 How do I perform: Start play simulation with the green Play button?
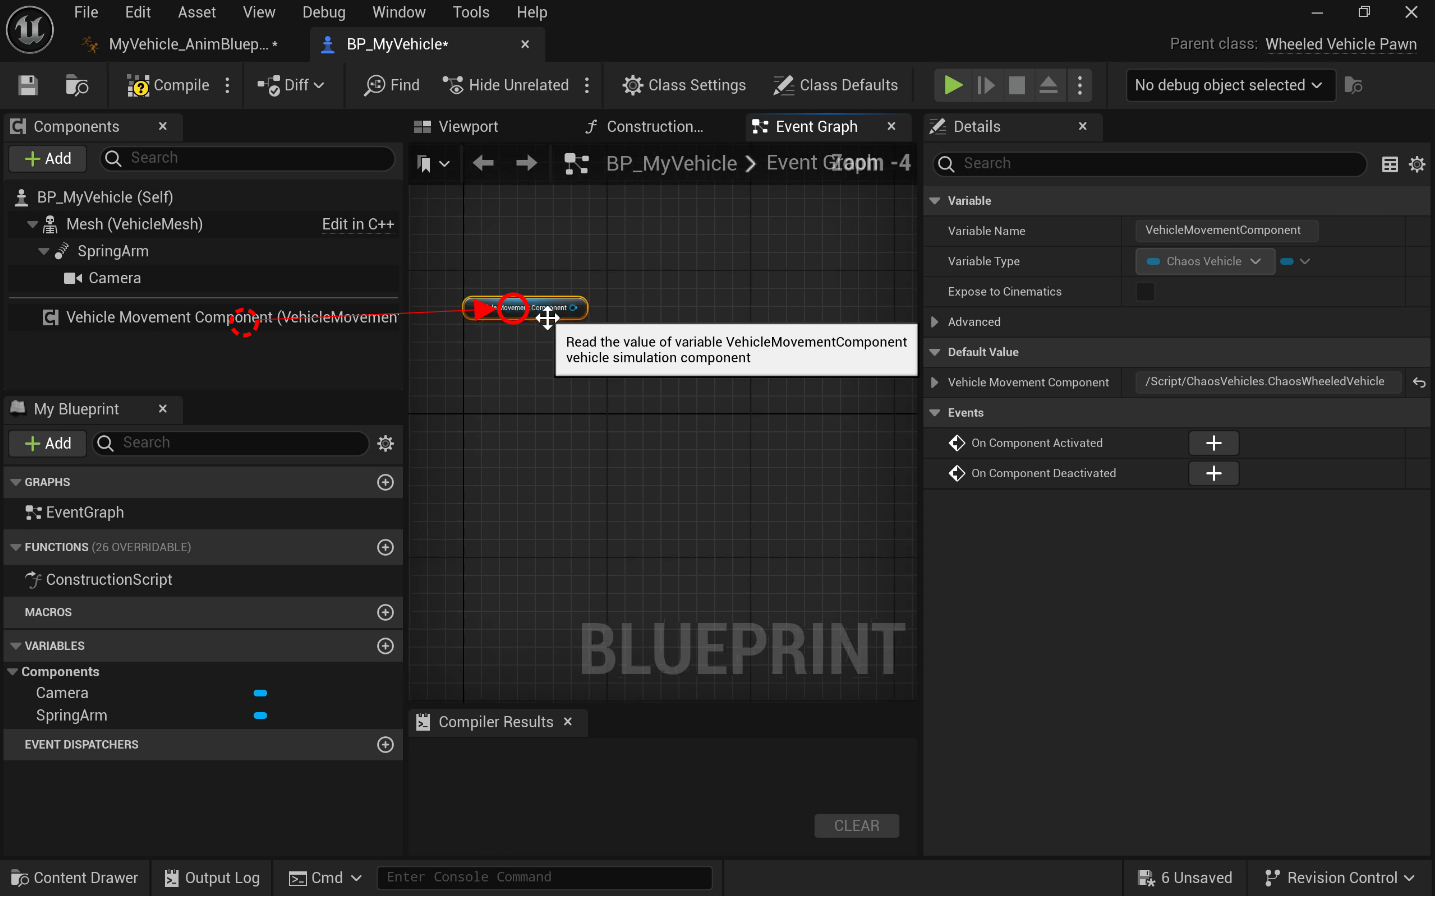click(953, 85)
